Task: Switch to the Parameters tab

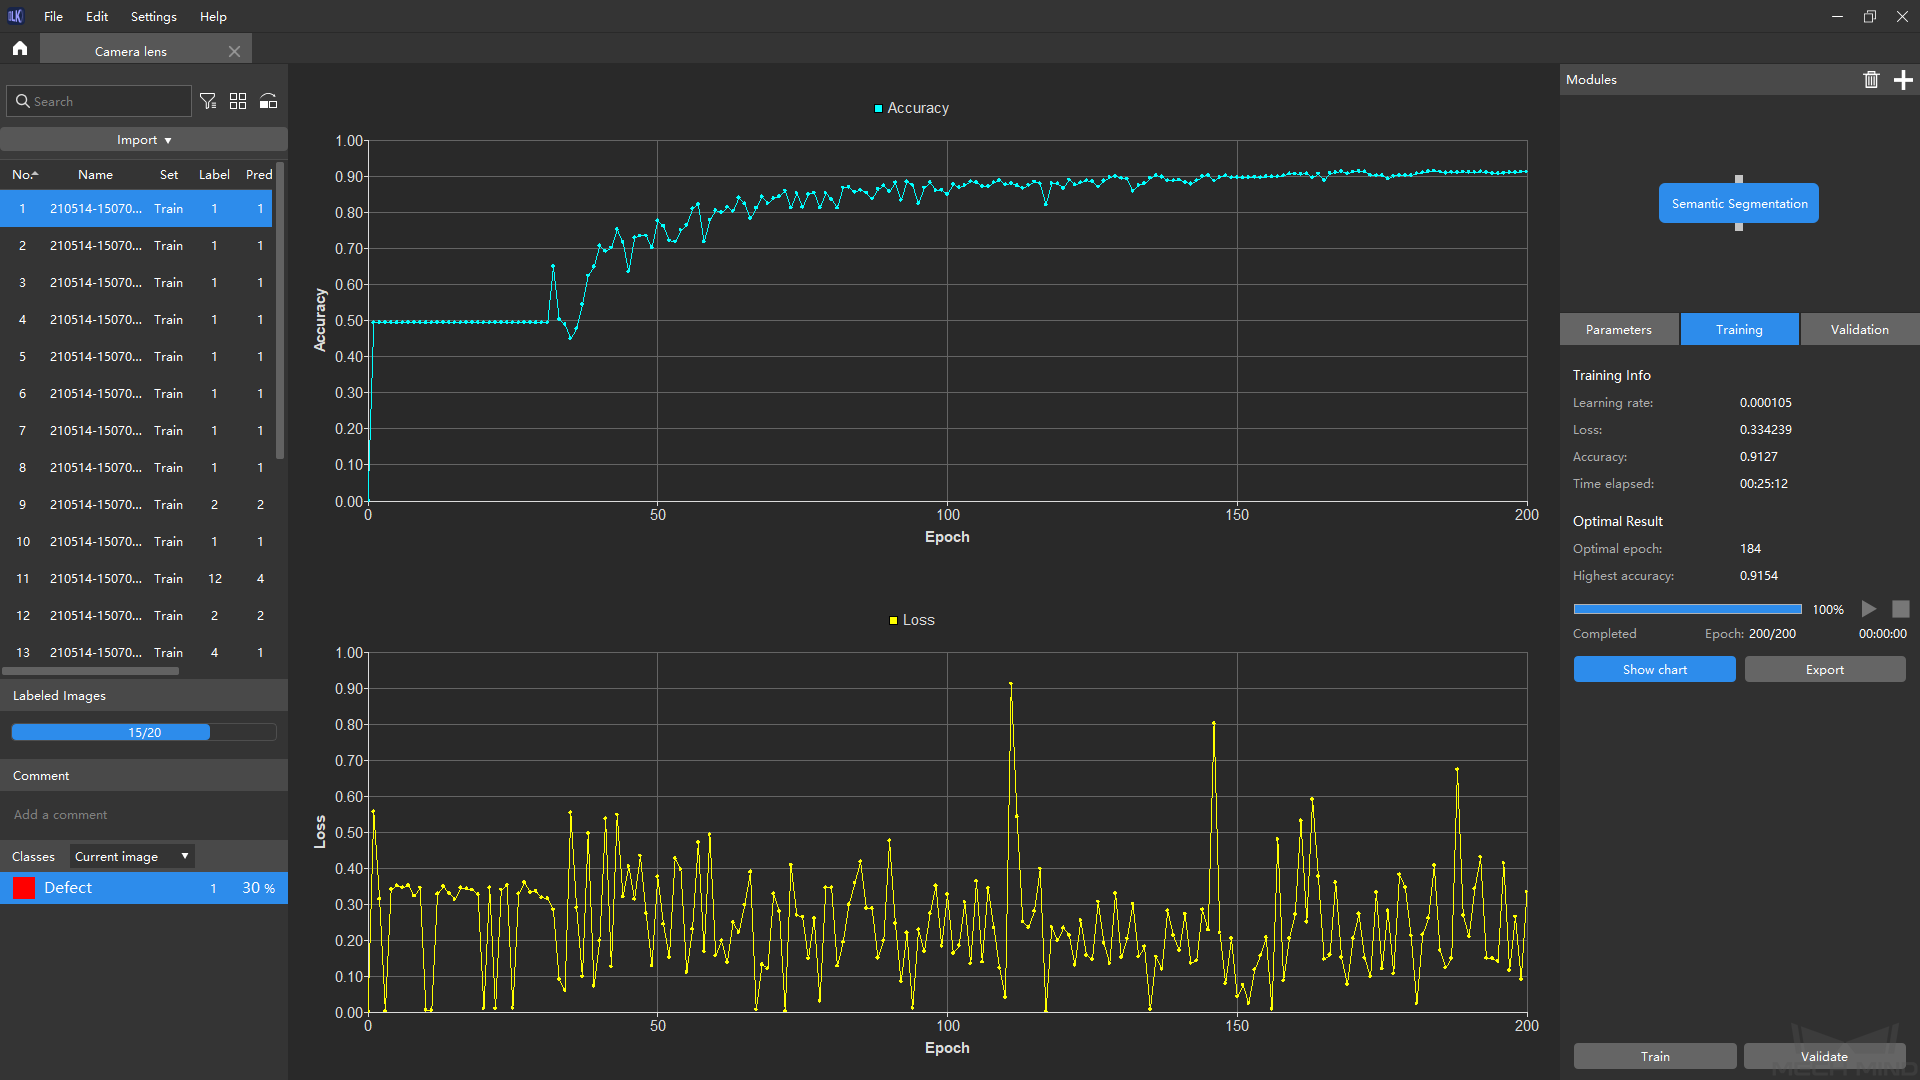Action: (x=1619, y=329)
